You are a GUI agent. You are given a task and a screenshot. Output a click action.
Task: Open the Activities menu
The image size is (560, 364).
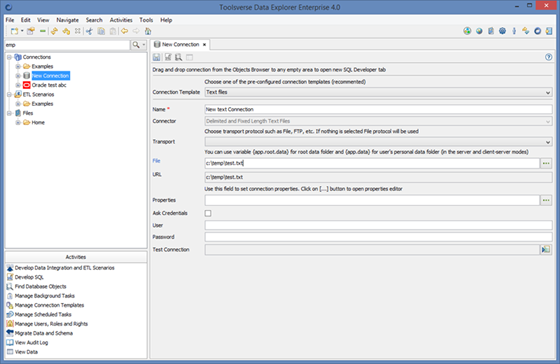pos(121,20)
